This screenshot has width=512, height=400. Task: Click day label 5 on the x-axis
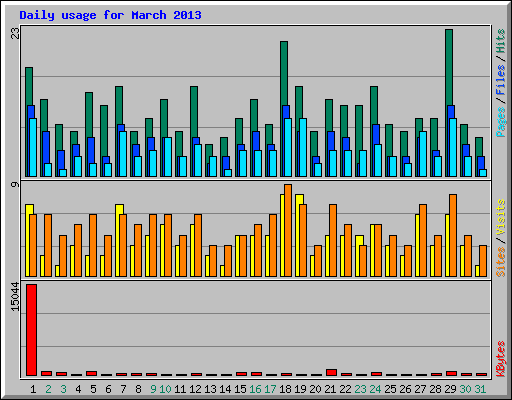click(x=93, y=389)
